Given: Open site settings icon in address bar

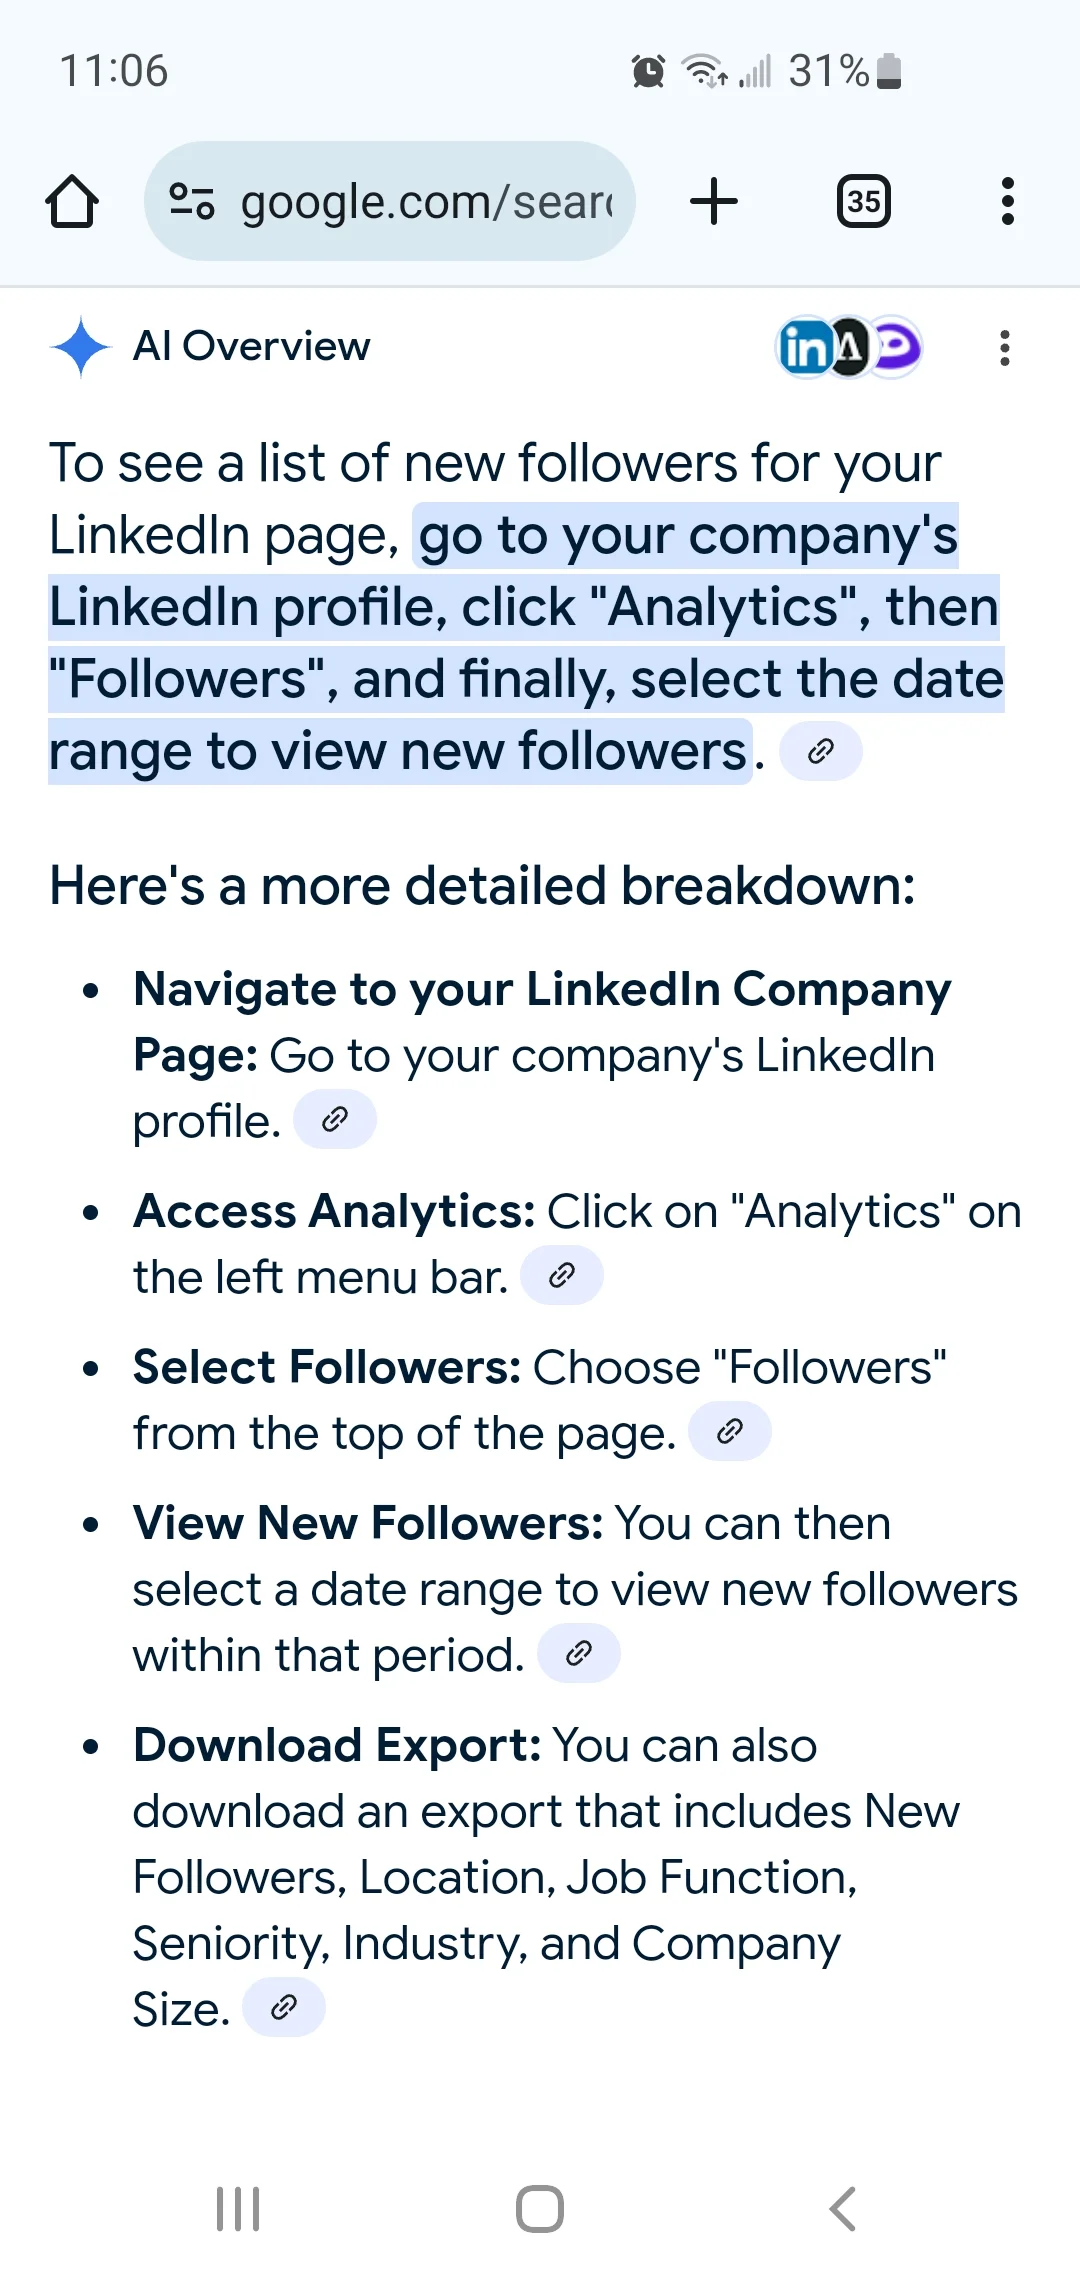Looking at the screenshot, I should [191, 201].
